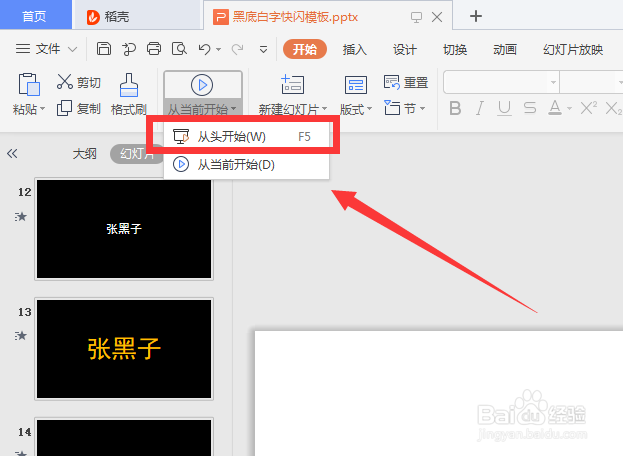Switch to 大纲 outline view
Image resolution: width=623 pixels, height=456 pixels.
pos(84,153)
